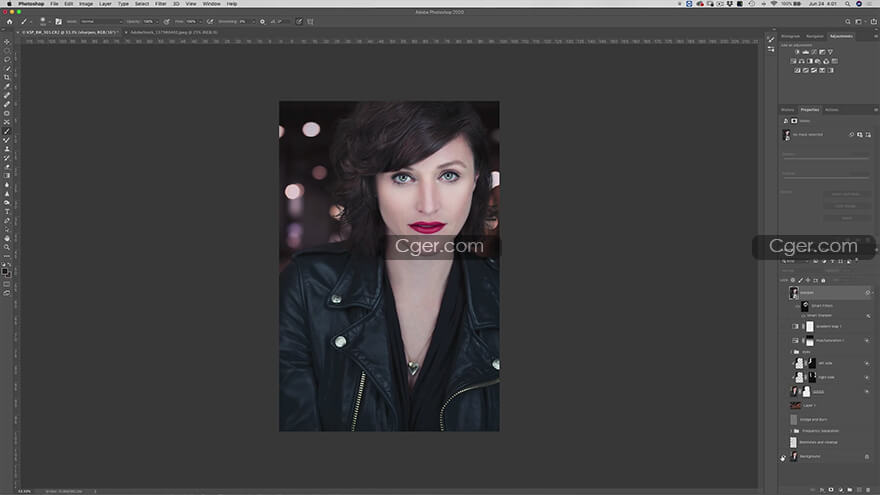Open the Image menu
This screenshot has width=880, height=495.
86,3
